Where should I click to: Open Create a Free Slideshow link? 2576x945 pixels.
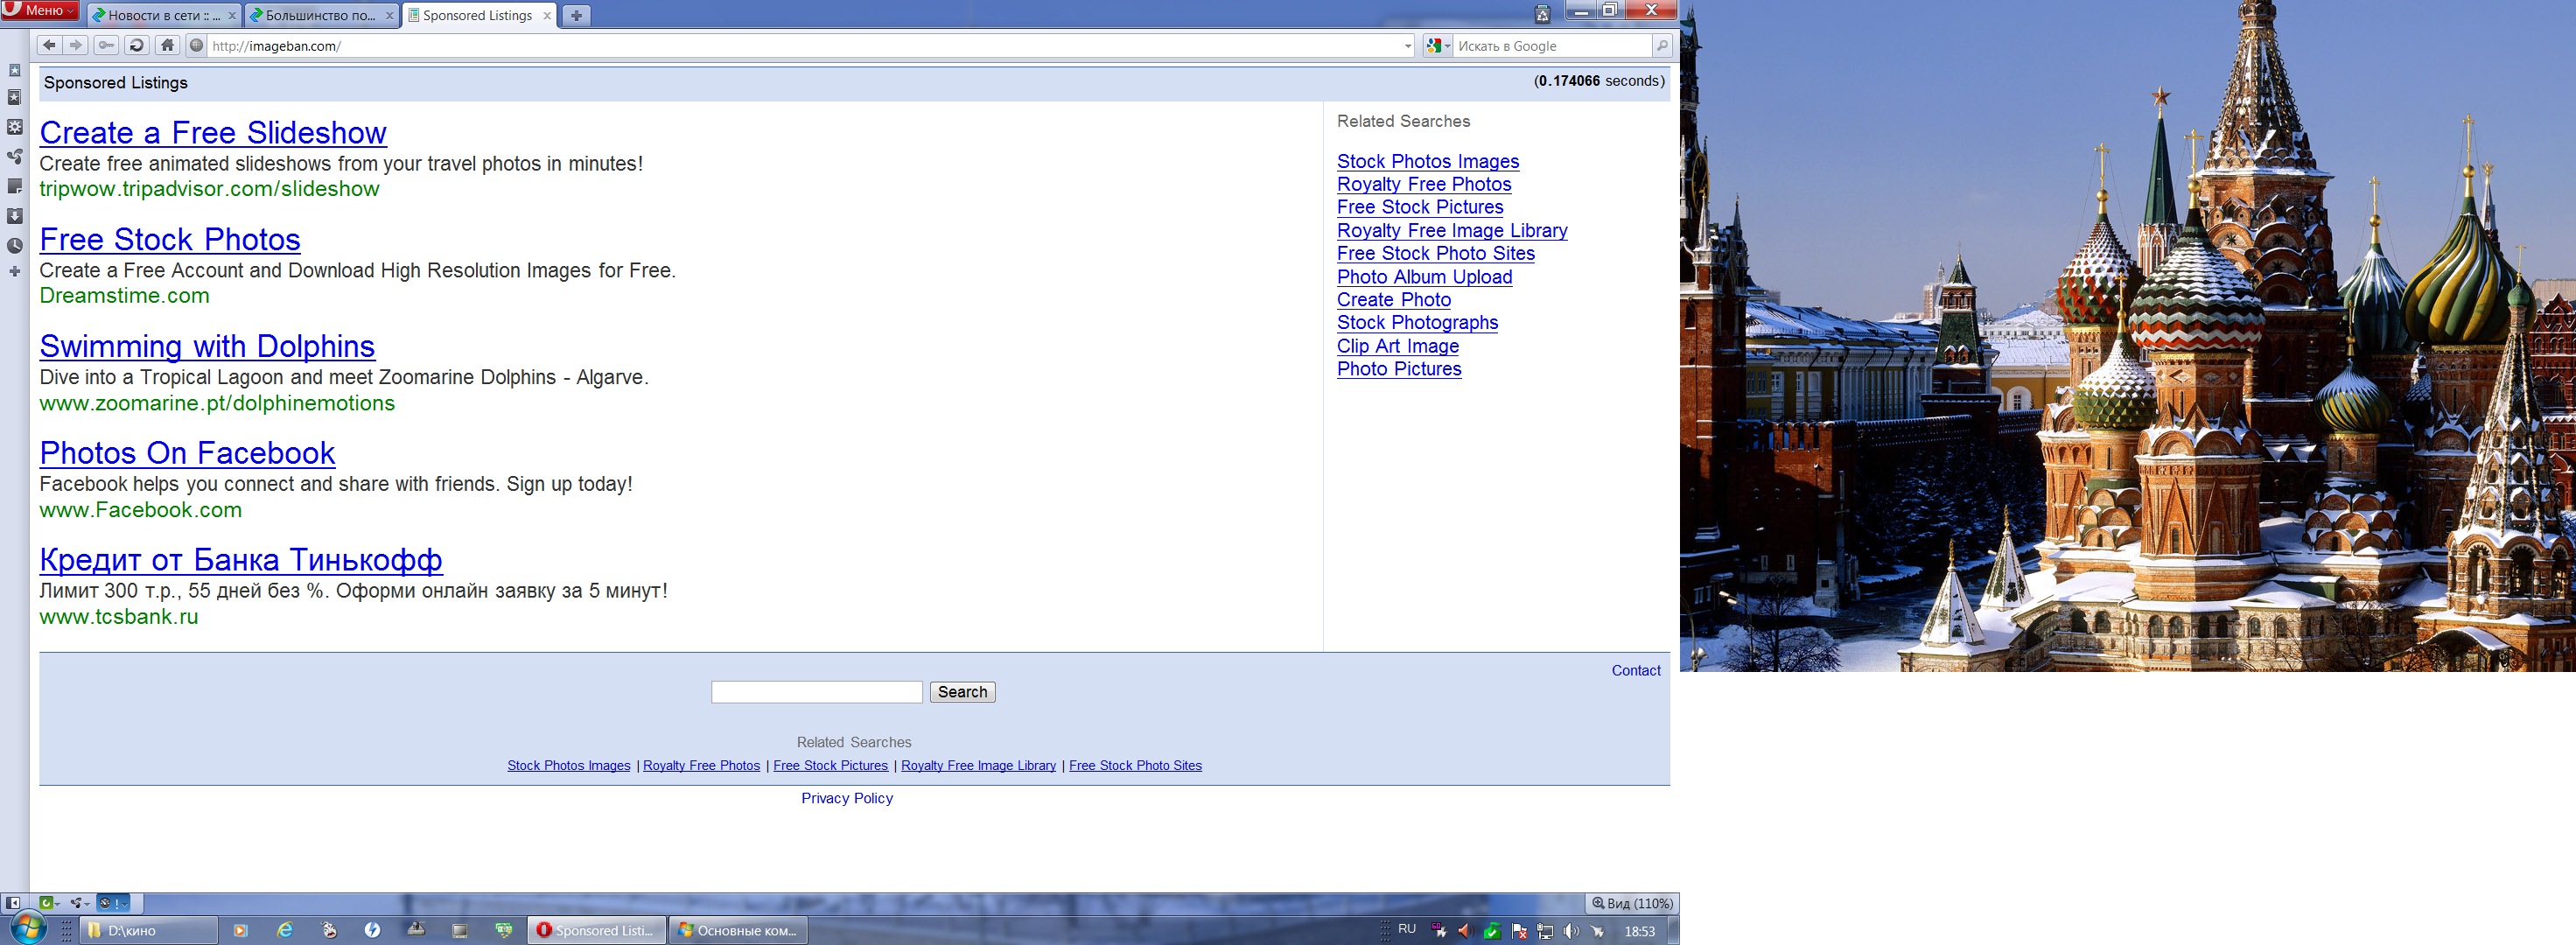click(x=213, y=133)
